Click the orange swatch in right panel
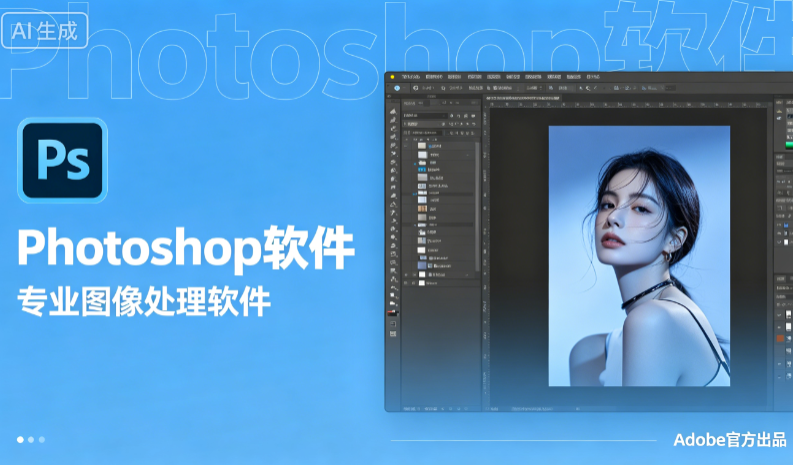 [780, 338]
